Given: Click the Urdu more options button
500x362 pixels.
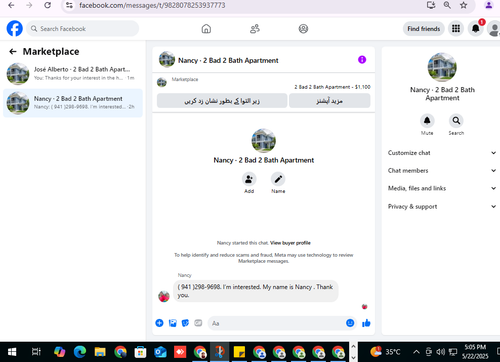Looking at the screenshot, I should coord(329,101).
